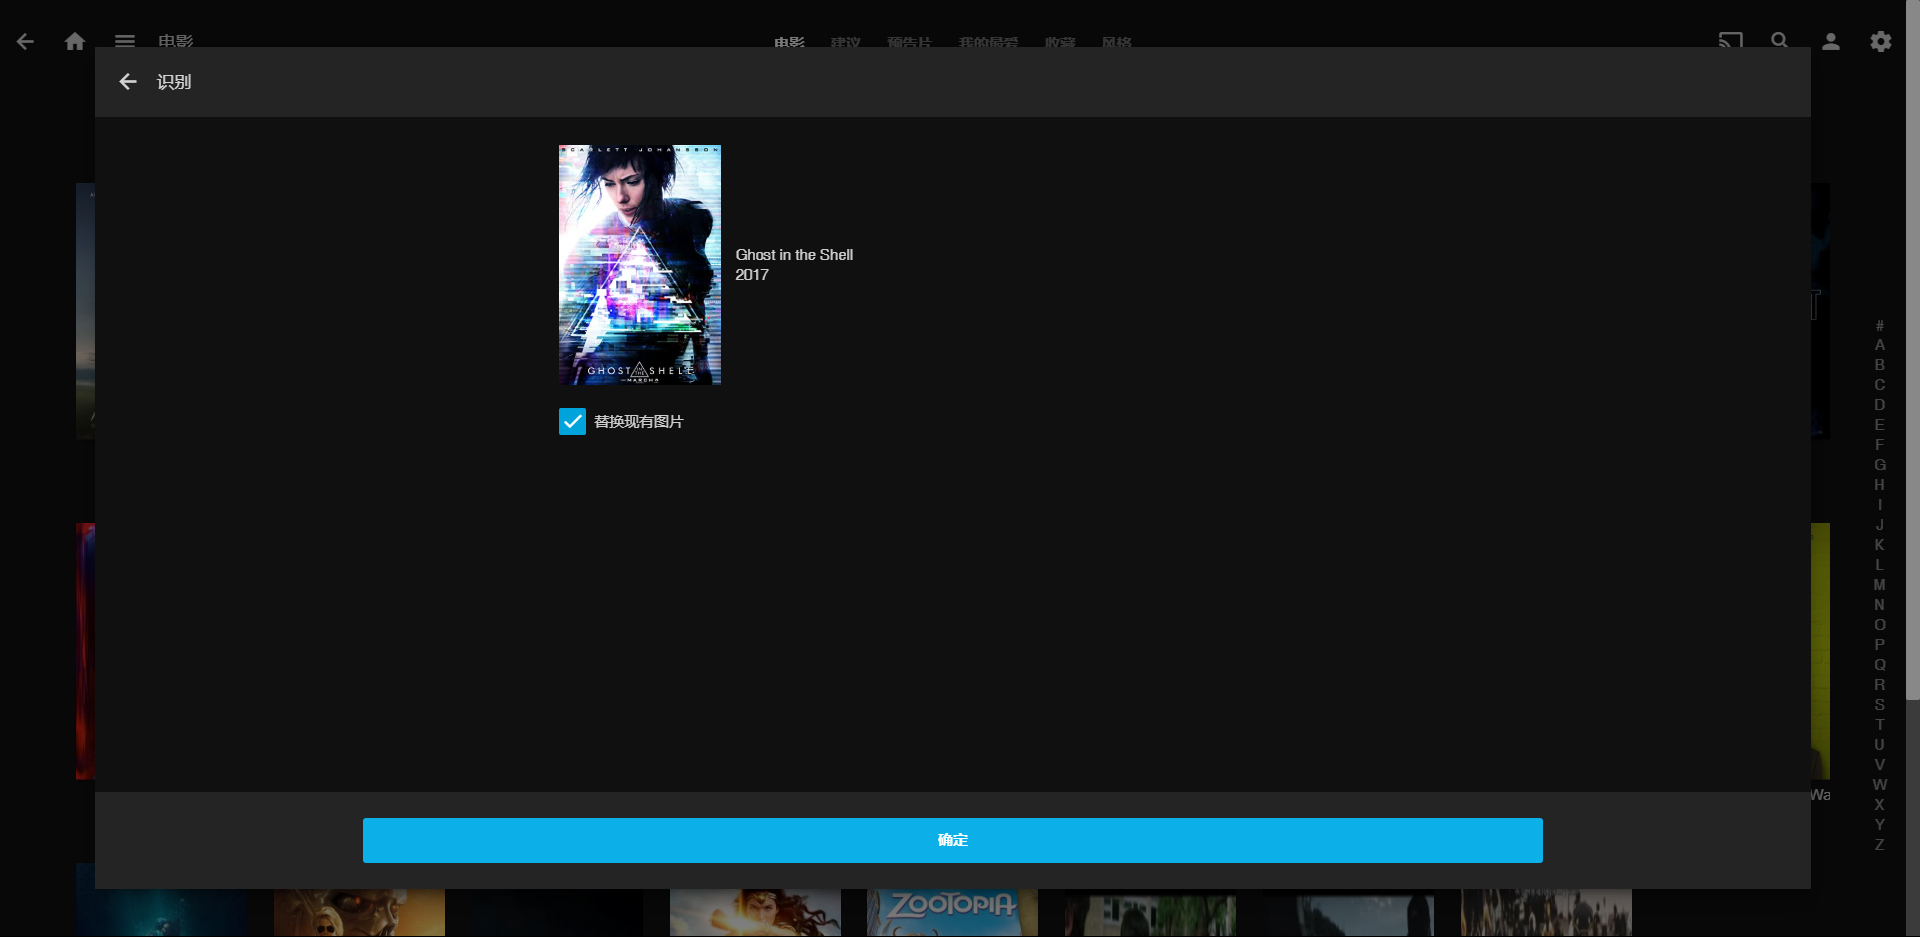1920x937 pixels.
Task: Click the 确定 confirm button
Action: coord(953,840)
